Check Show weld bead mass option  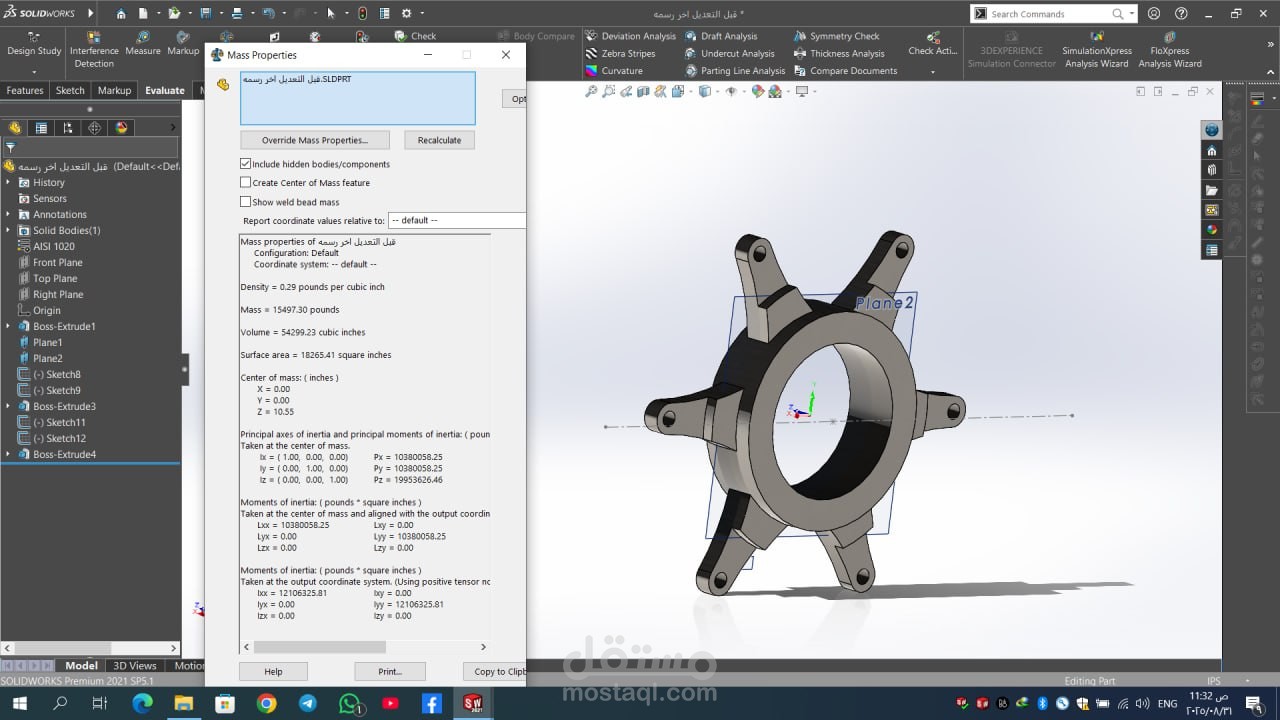tap(246, 202)
